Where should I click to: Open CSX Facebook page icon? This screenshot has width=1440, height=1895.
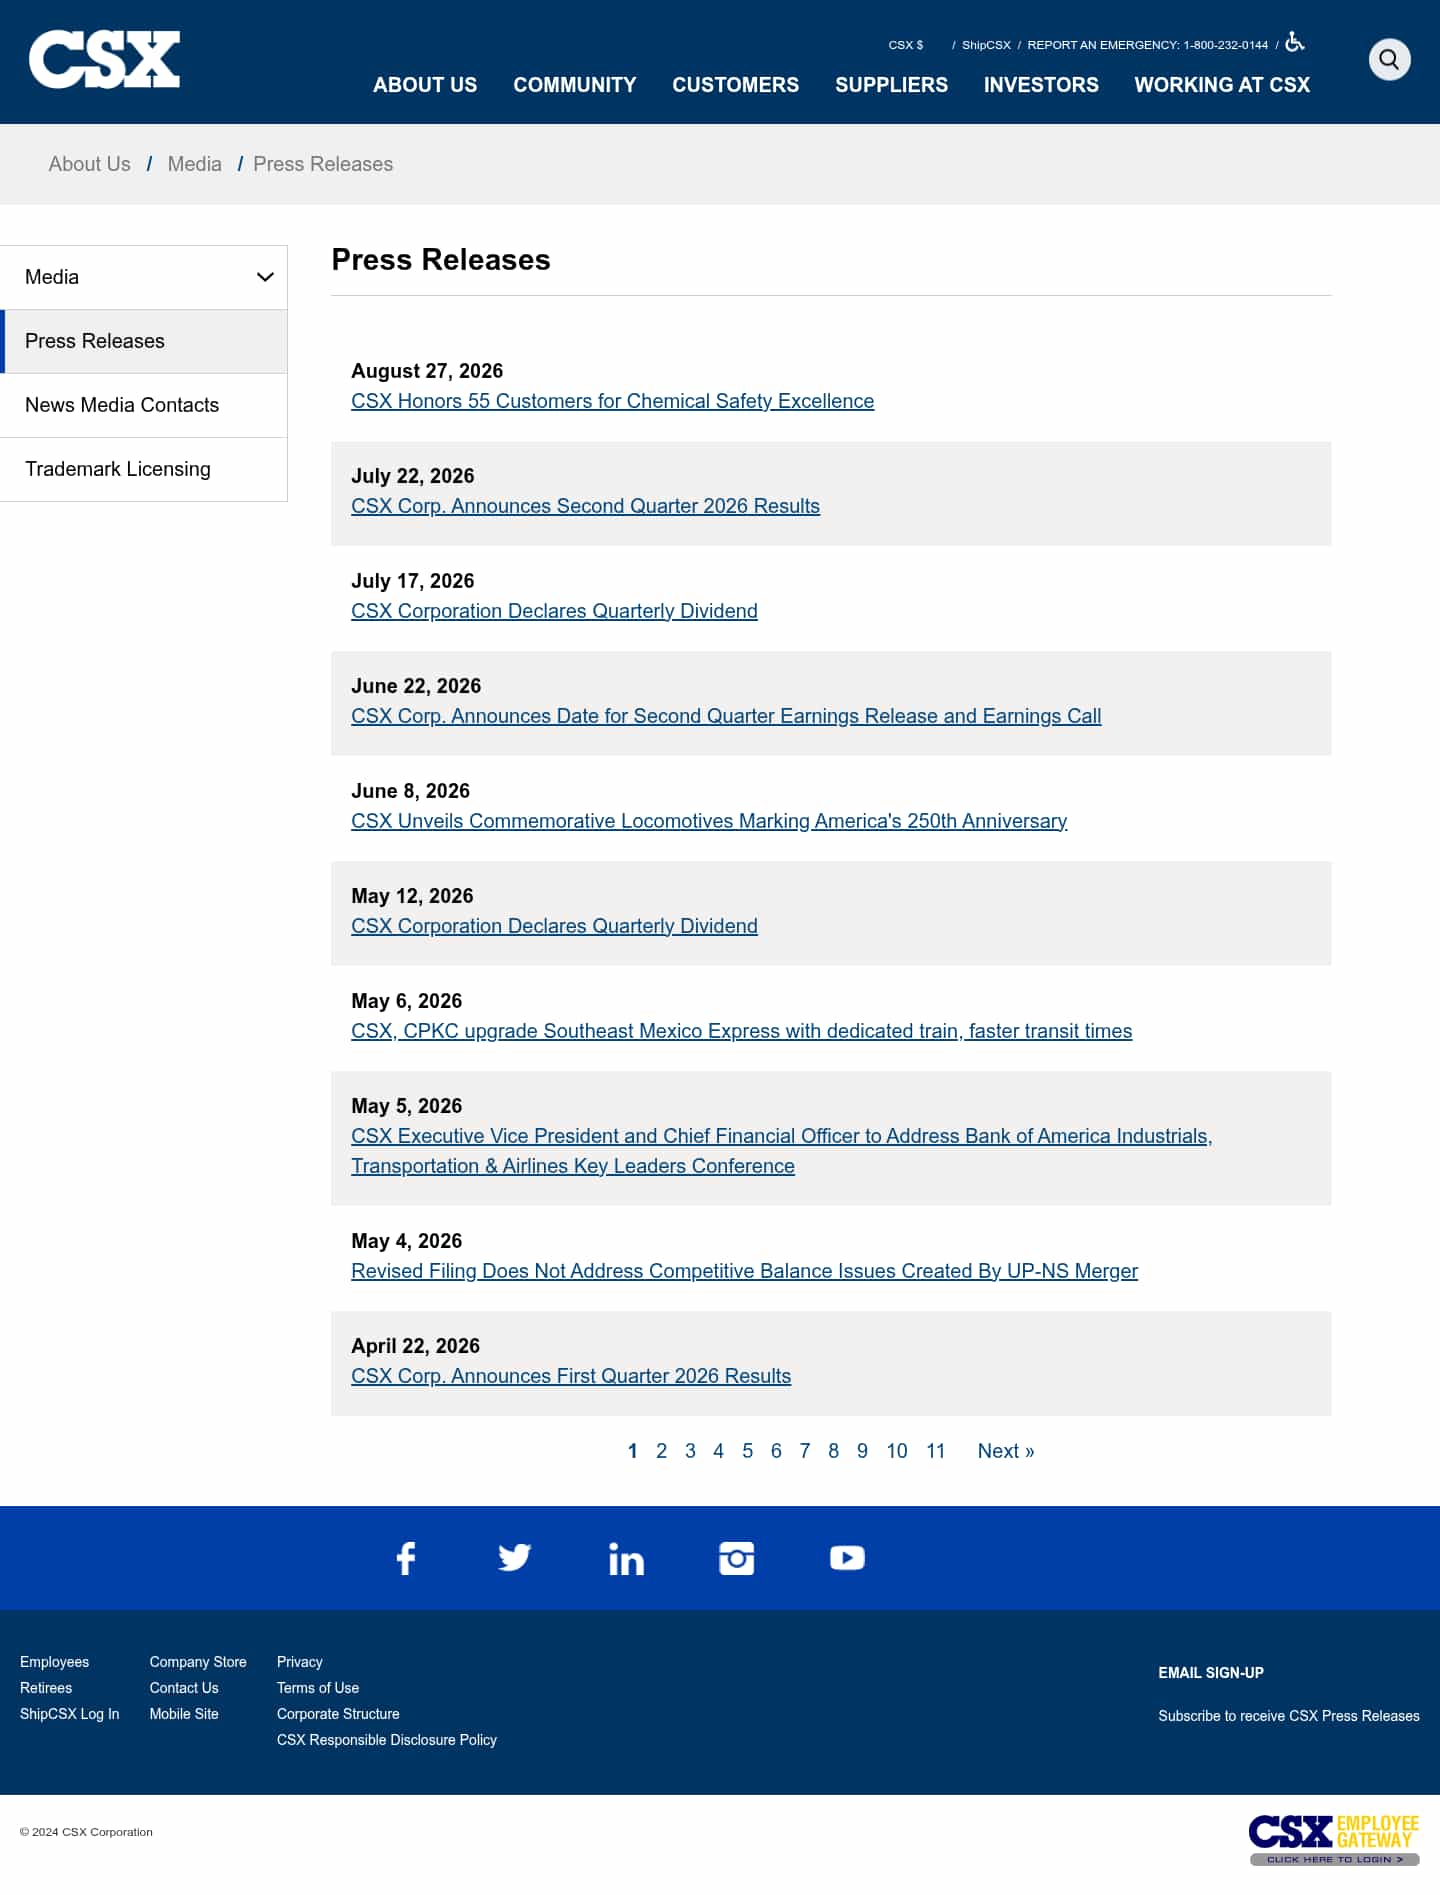406,1558
